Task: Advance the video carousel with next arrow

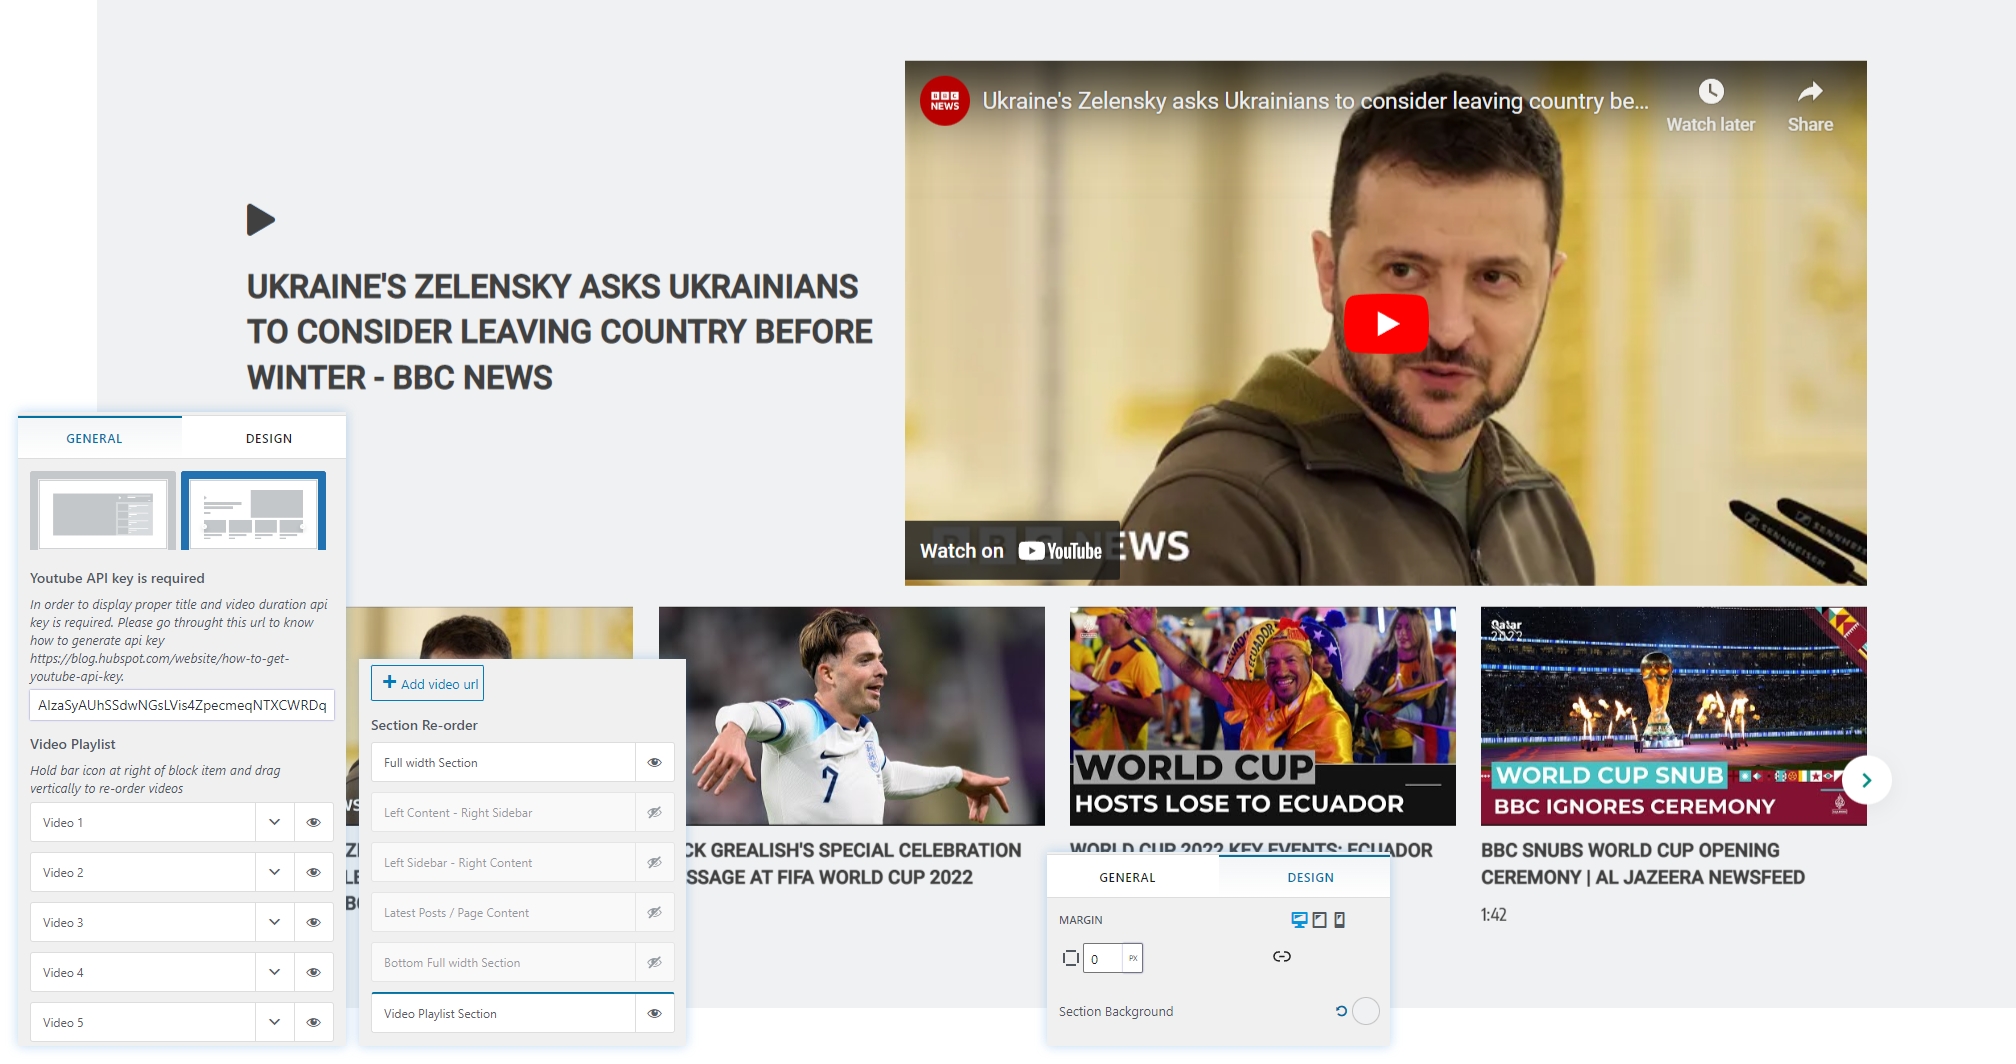Action: [1866, 780]
